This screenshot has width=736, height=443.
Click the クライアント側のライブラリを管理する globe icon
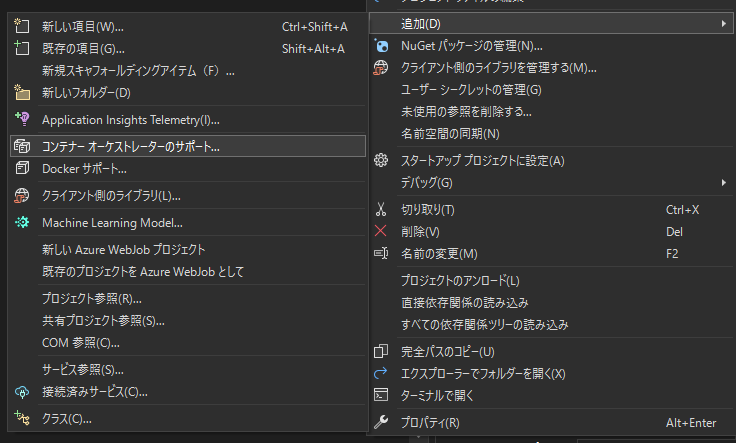click(381, 68)
